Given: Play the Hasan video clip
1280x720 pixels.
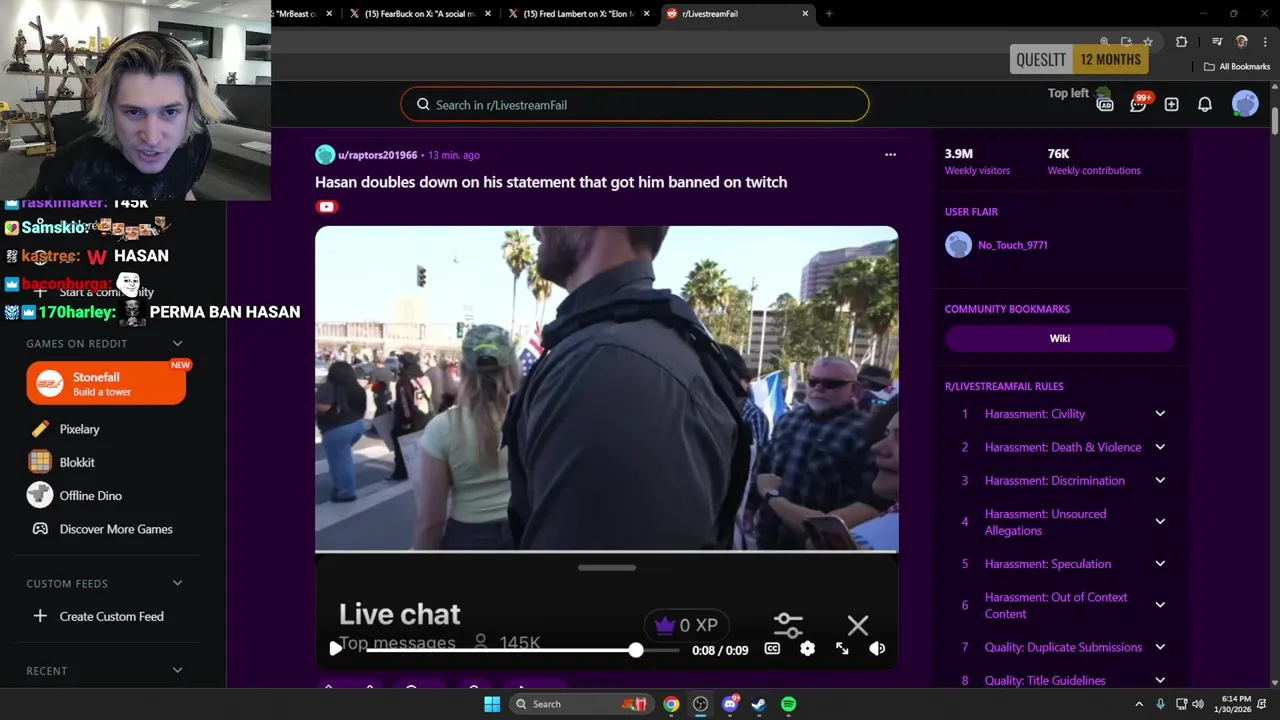Looking at the screenshot, I should coord(335,649).
